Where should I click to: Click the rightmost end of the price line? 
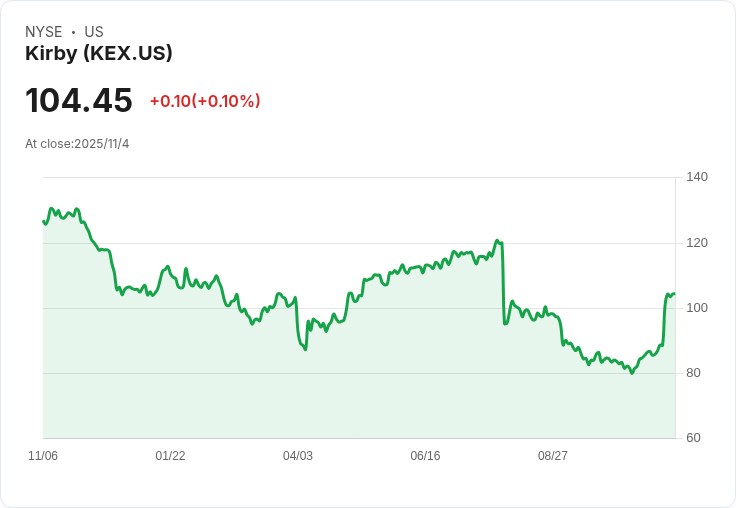(674, 294)
